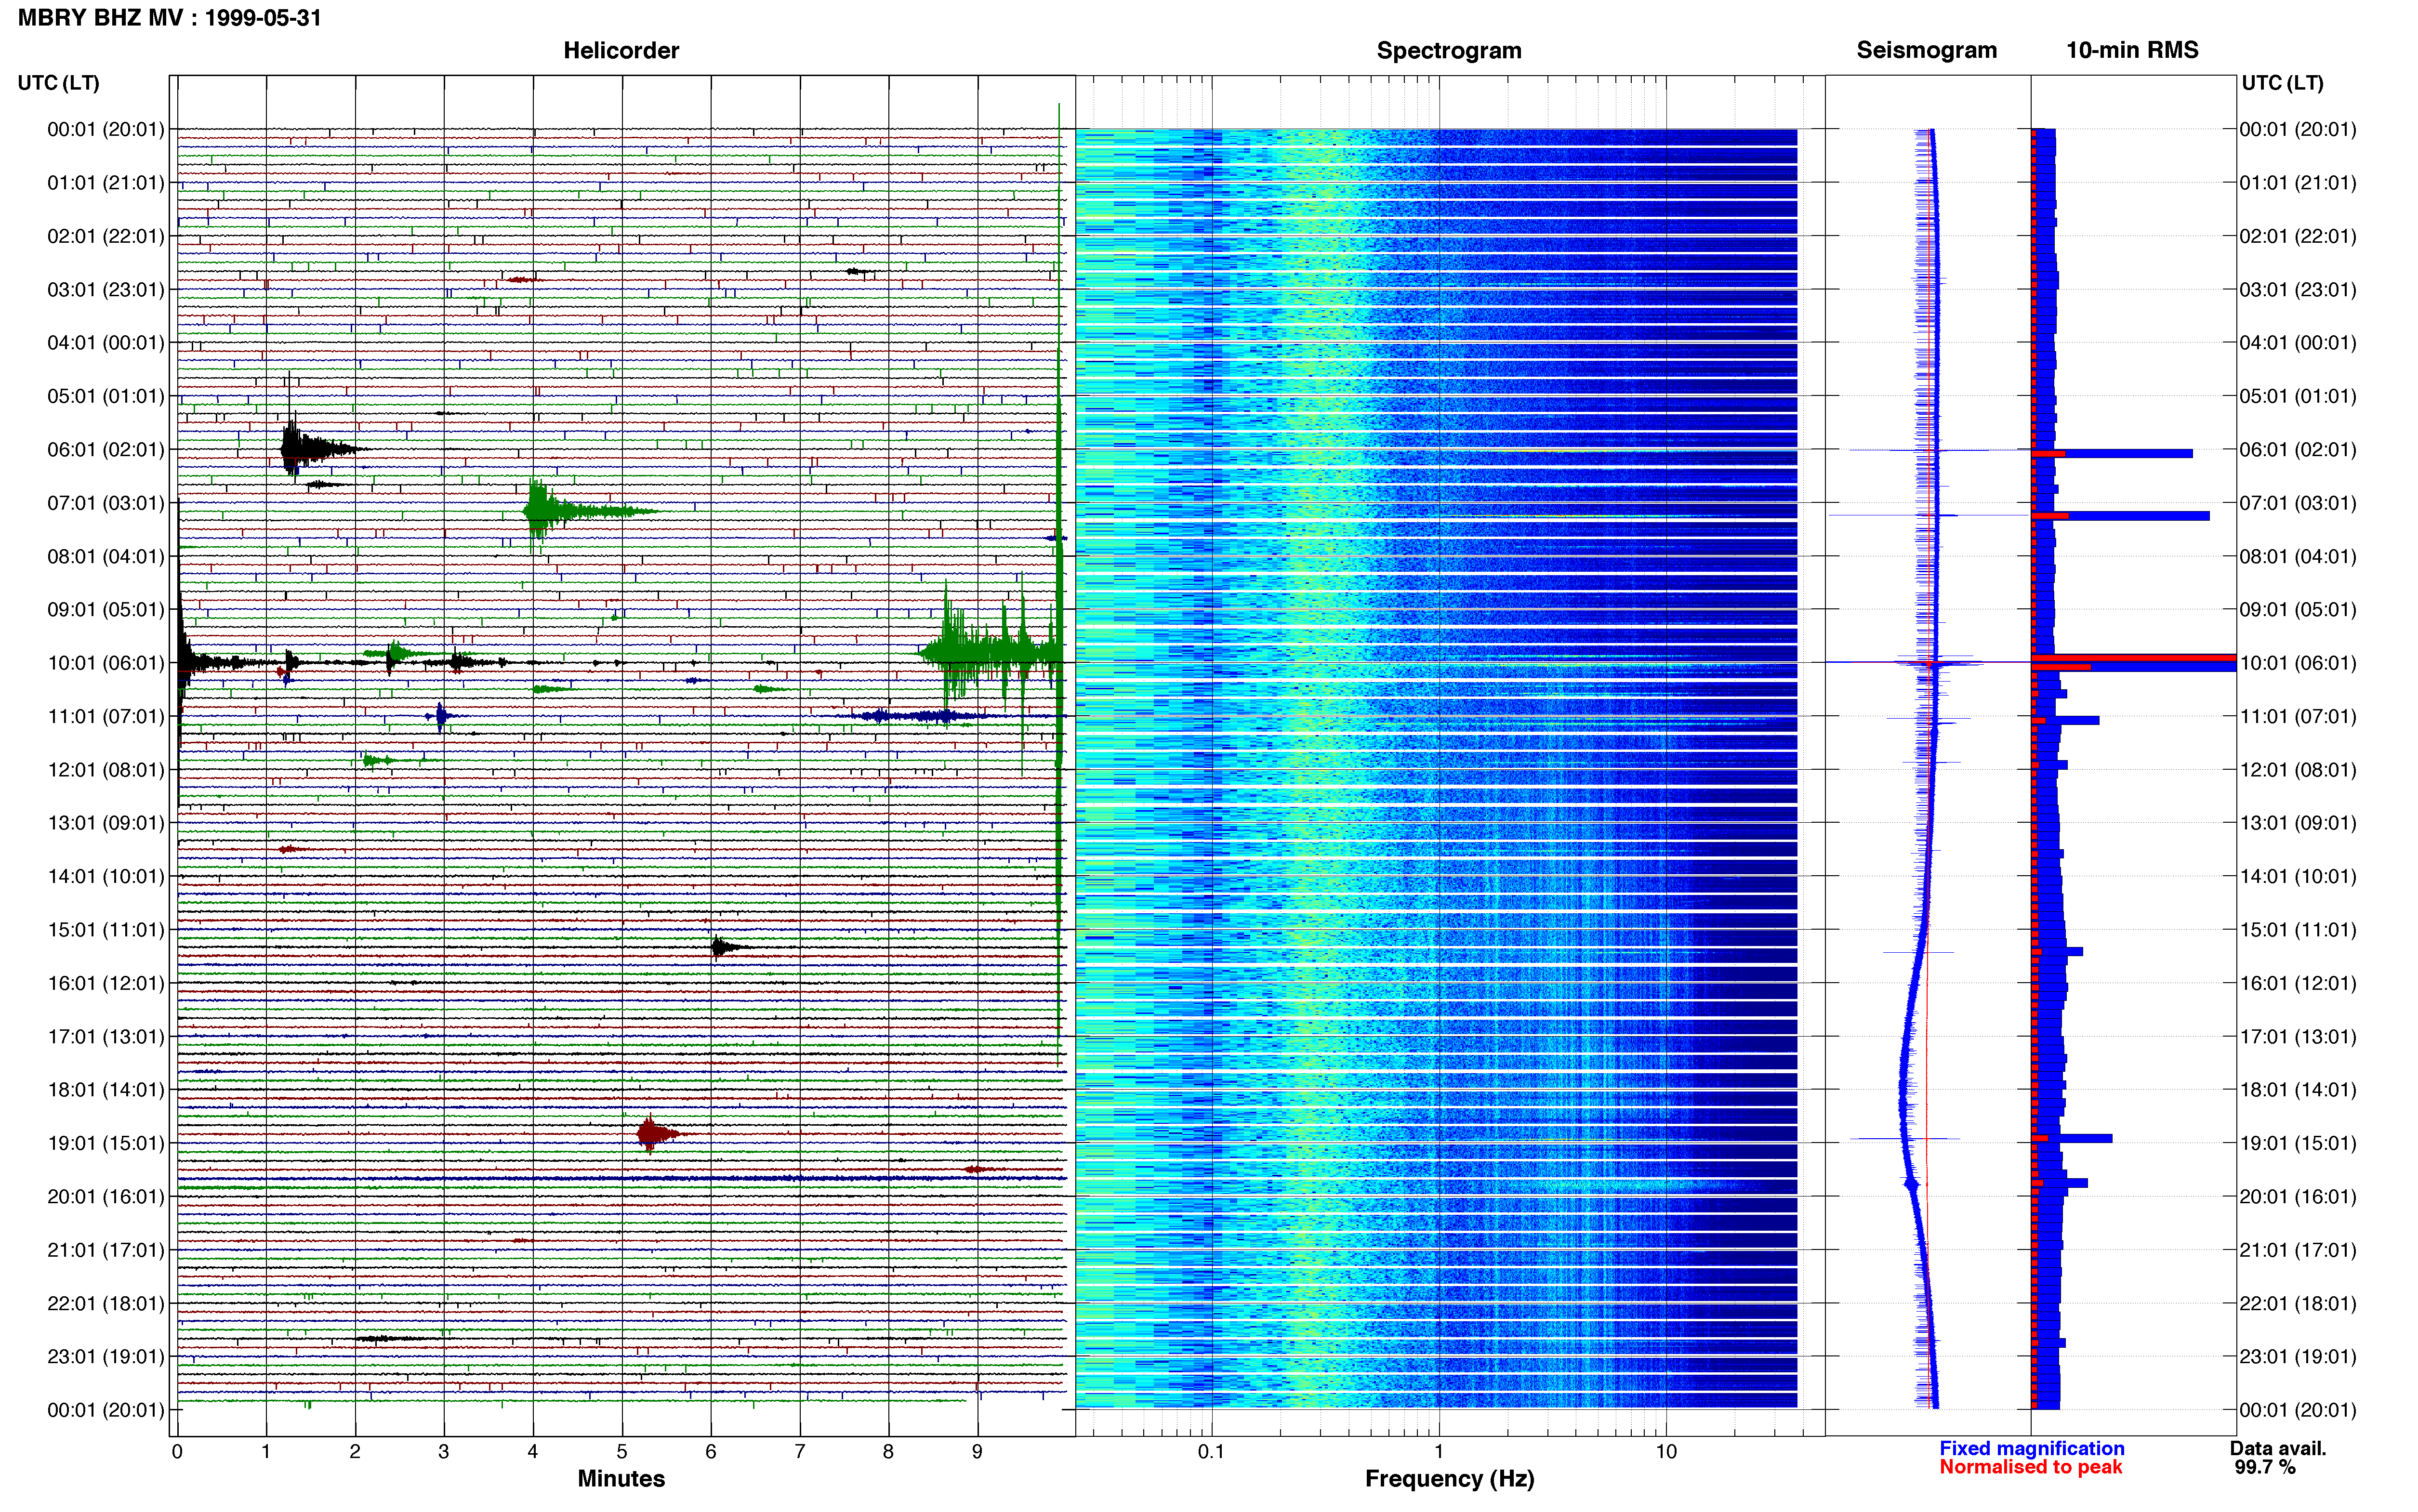Click the 0 tick on the Minutes axis
The width and height of the screenshot is (2418, 1512).
177,1452
